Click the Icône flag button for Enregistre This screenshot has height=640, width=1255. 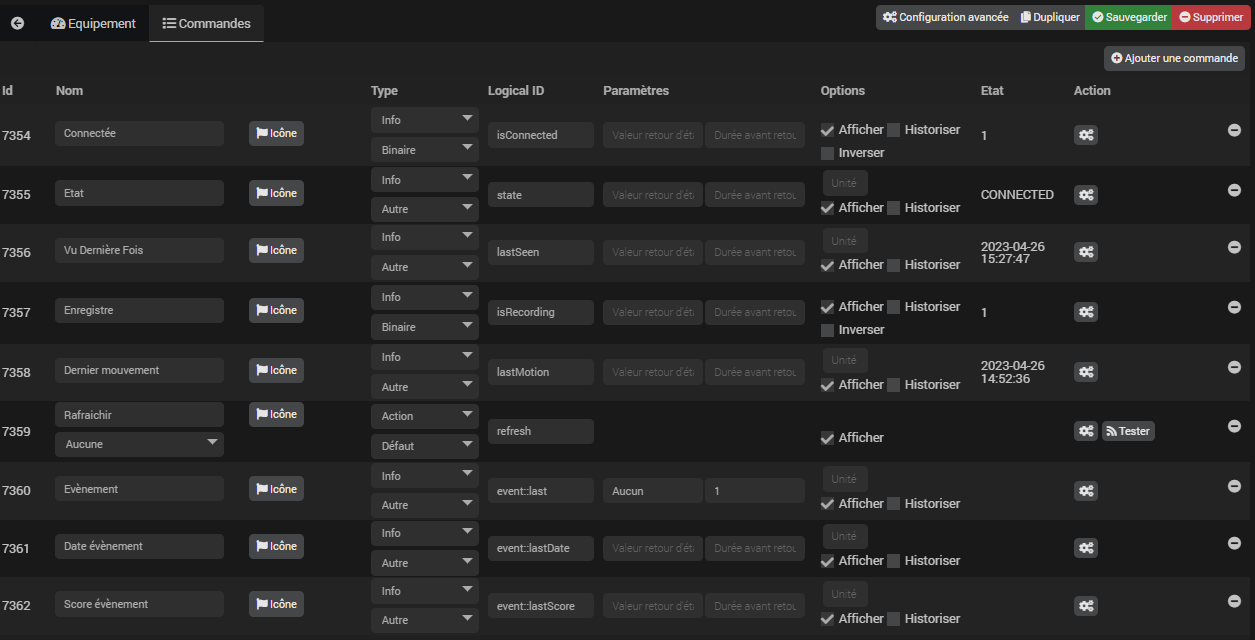[276, 311]
